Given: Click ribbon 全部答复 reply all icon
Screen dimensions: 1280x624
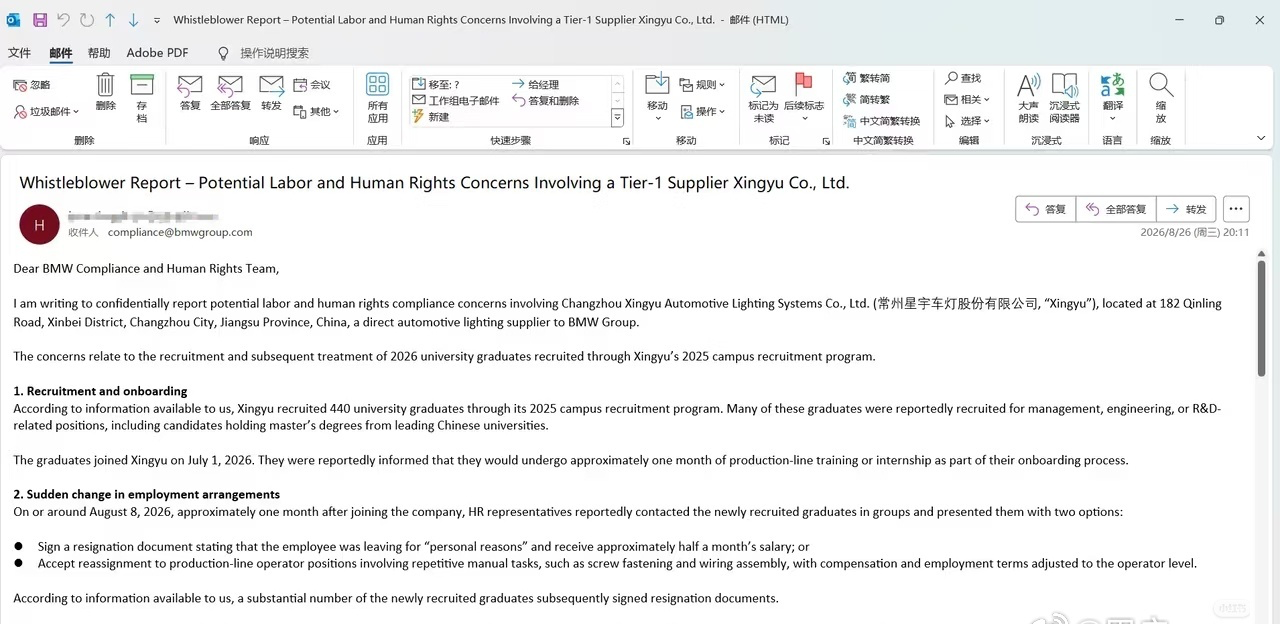Looking at the screenshot, I should point(230,93).
